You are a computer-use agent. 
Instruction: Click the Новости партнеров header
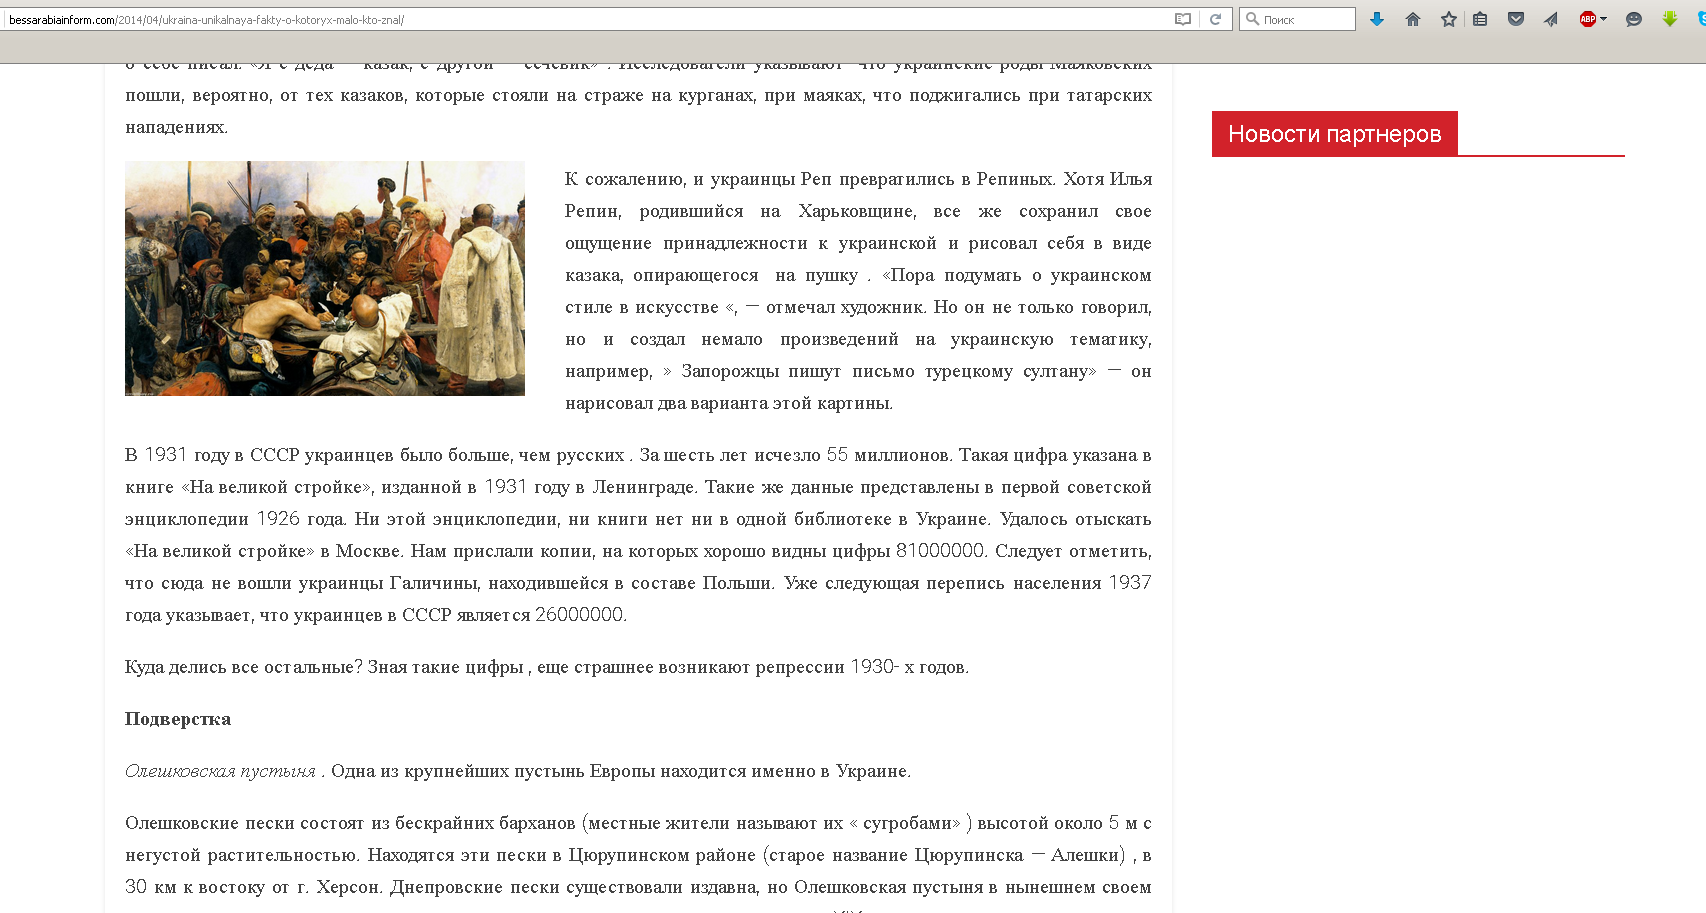[x=1334, y=134]
